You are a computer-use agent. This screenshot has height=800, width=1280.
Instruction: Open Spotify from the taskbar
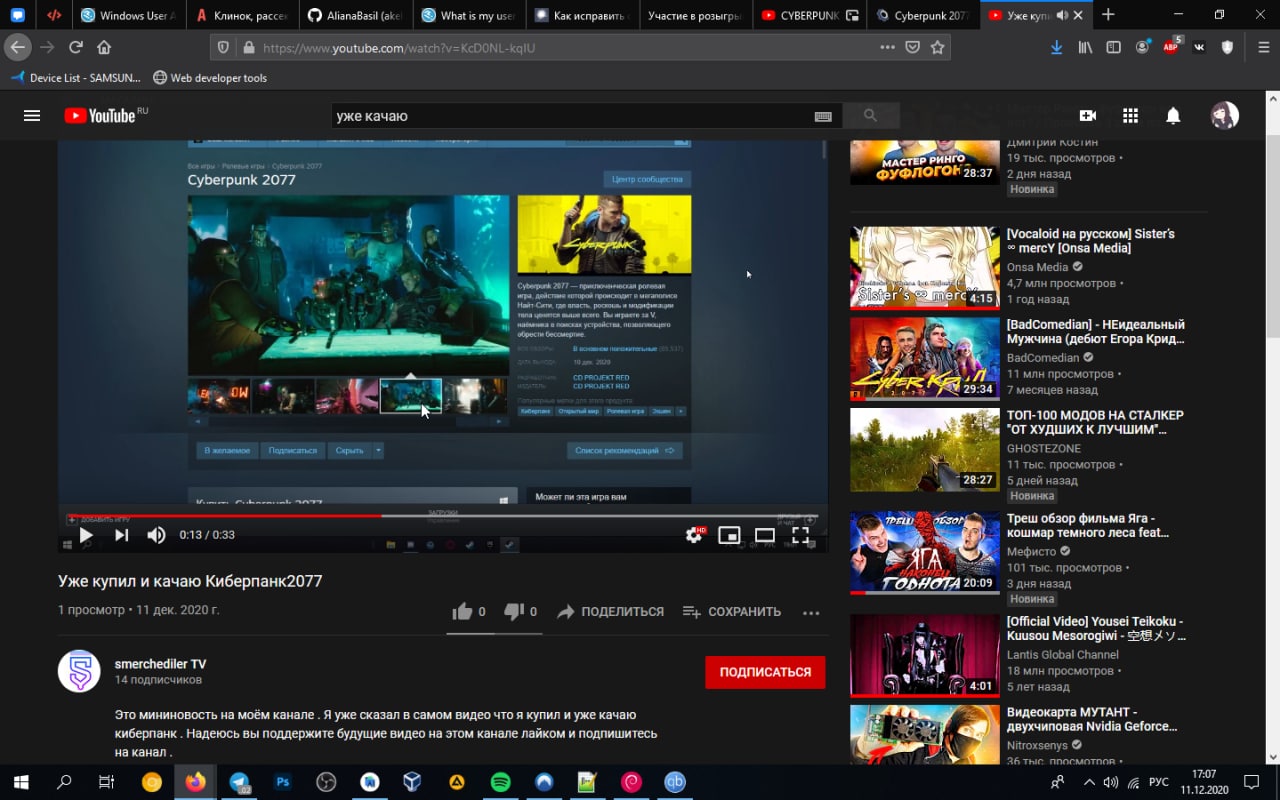tap(501, 782)
